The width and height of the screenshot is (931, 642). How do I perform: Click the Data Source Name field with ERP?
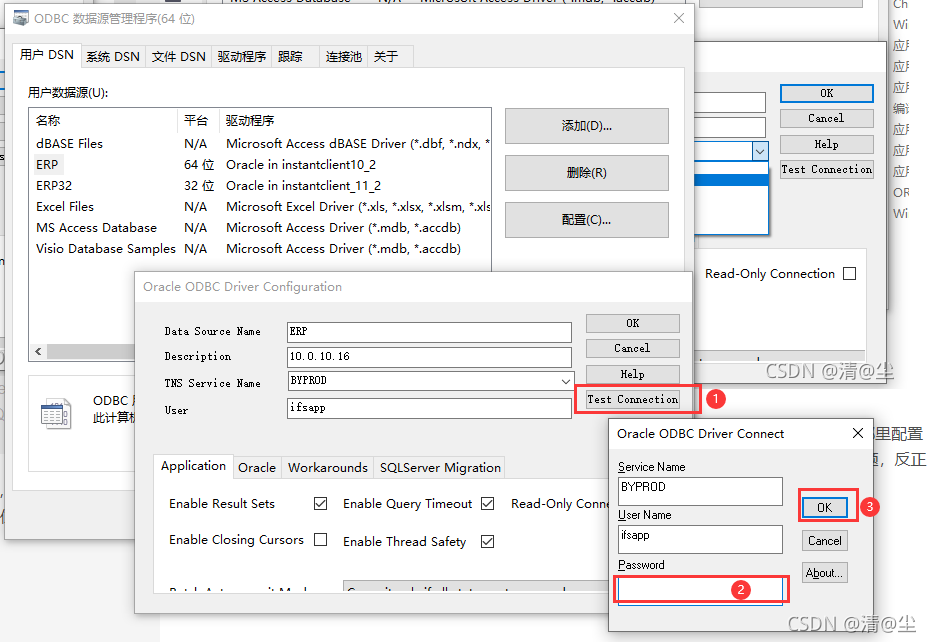click(429, 332)
